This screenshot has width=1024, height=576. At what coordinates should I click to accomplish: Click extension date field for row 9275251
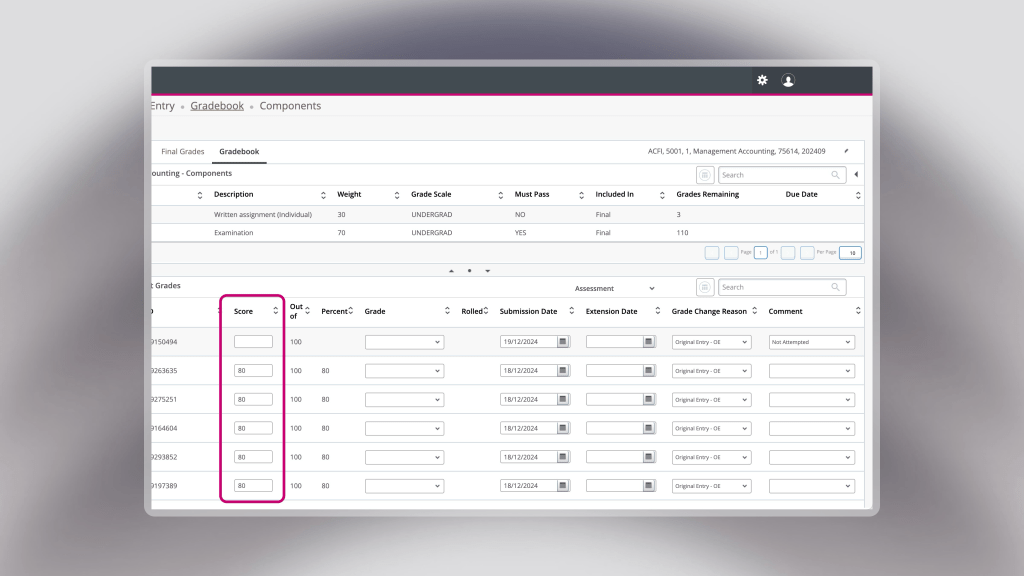615,399
